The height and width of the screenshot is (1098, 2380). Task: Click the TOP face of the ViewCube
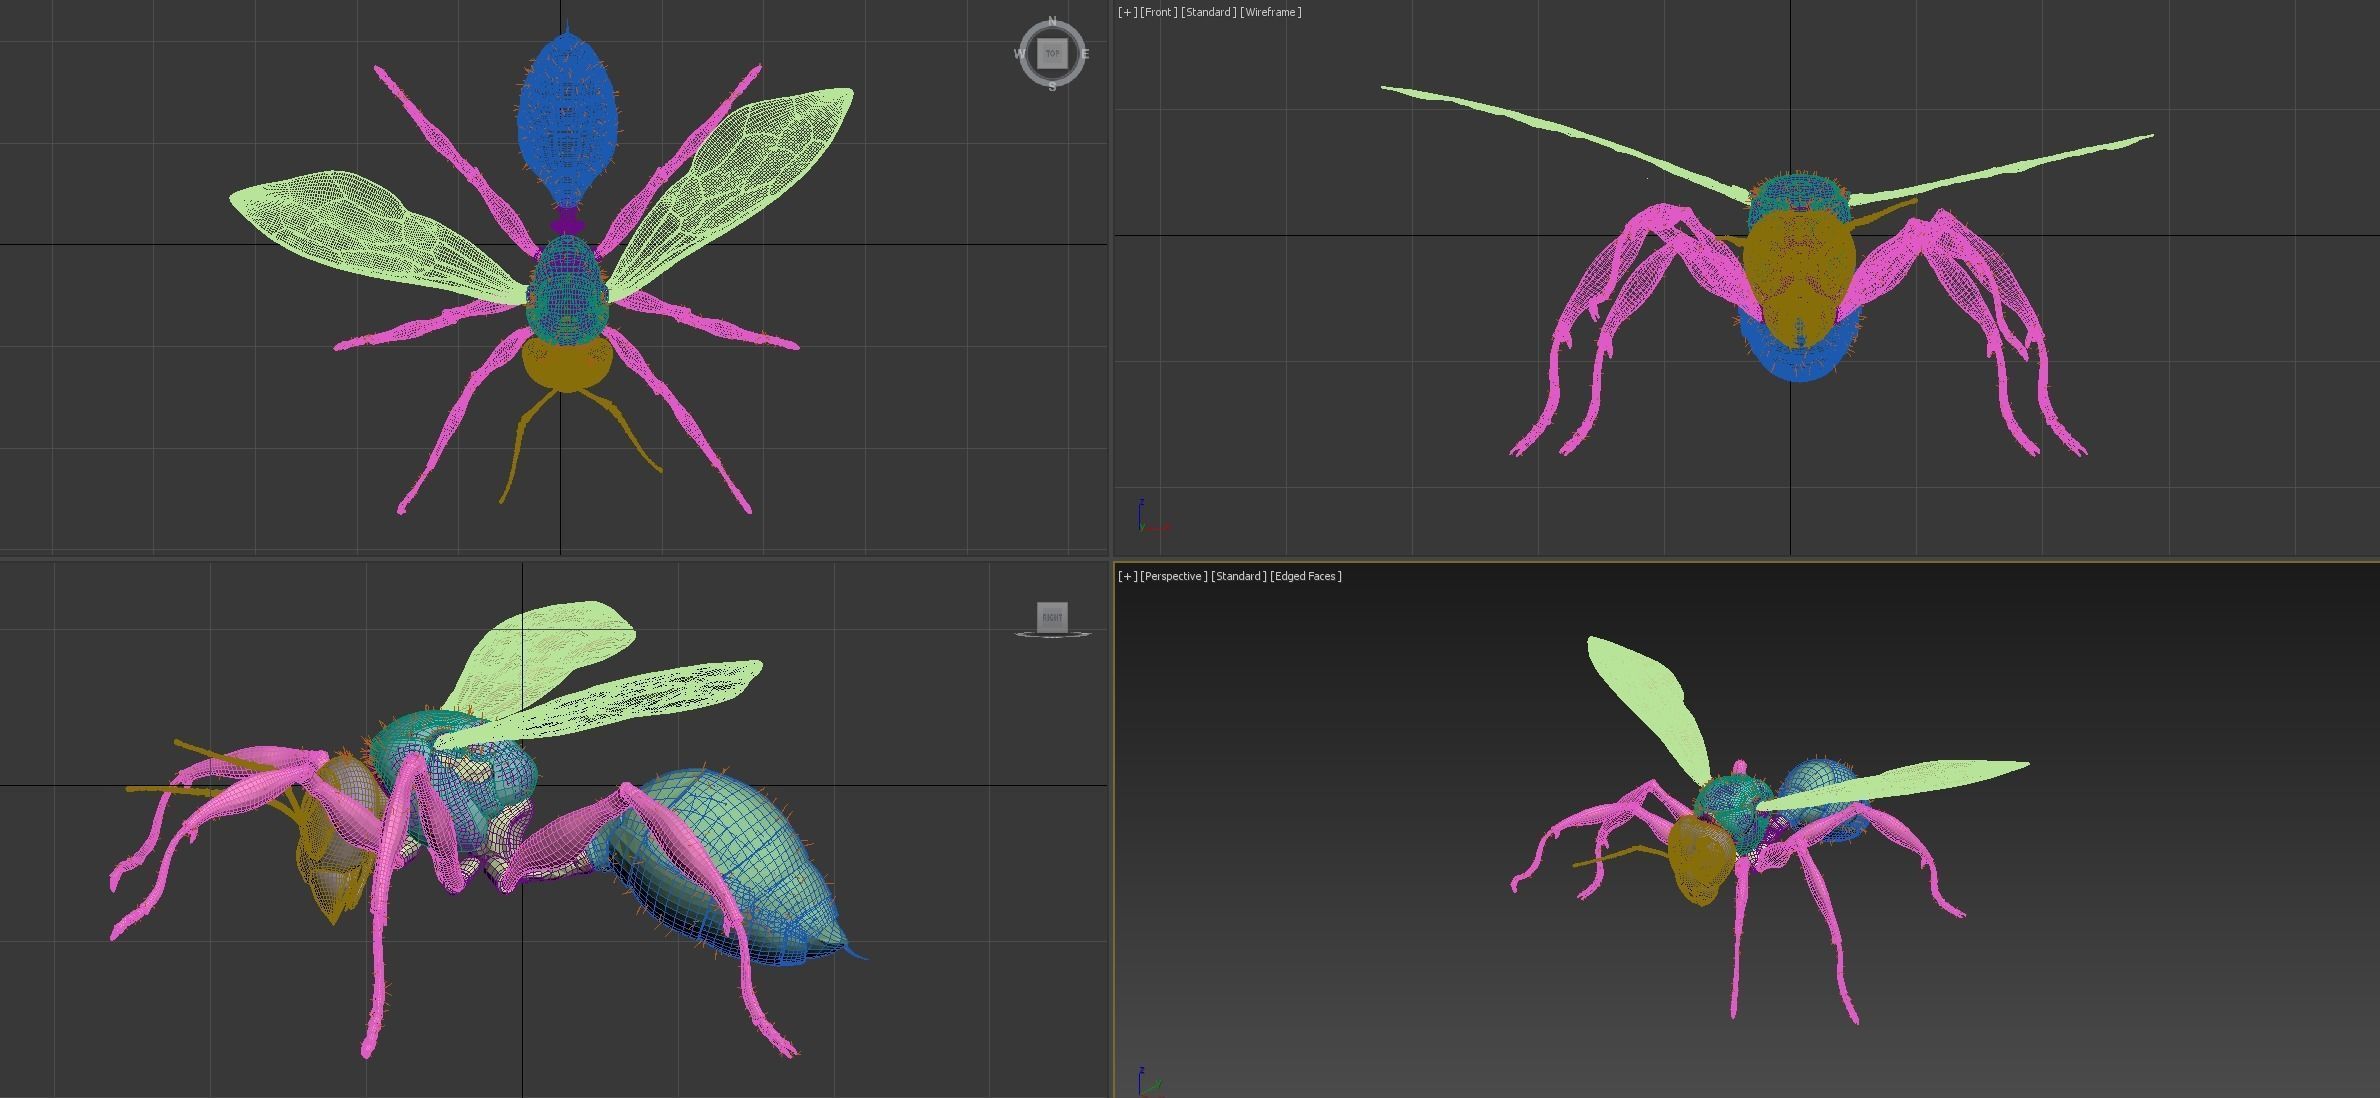[x=1051, y=54]
